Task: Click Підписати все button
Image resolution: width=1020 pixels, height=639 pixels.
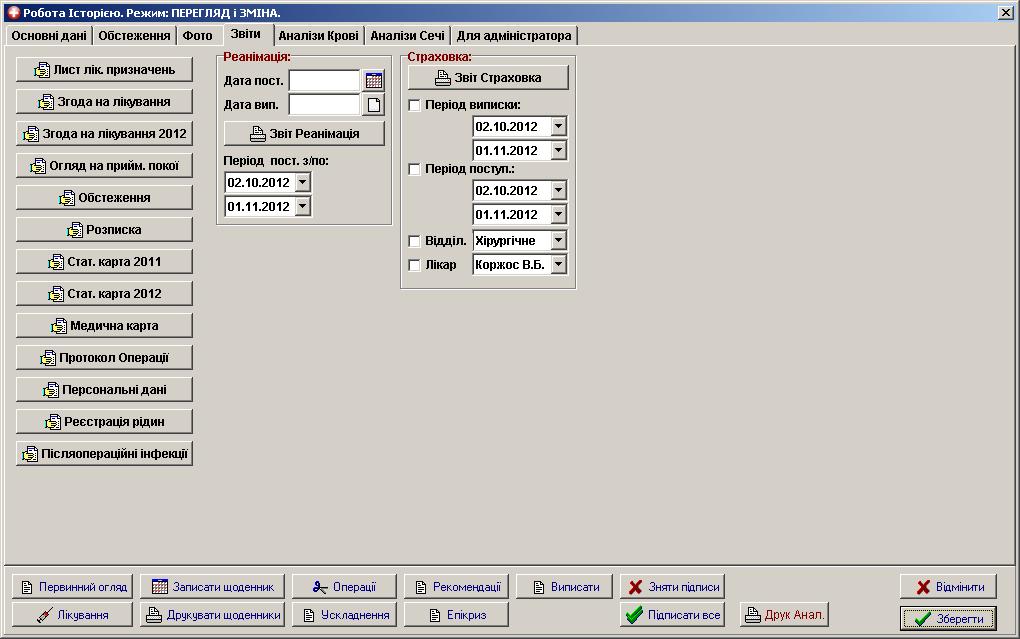Action: coord(673,615)
